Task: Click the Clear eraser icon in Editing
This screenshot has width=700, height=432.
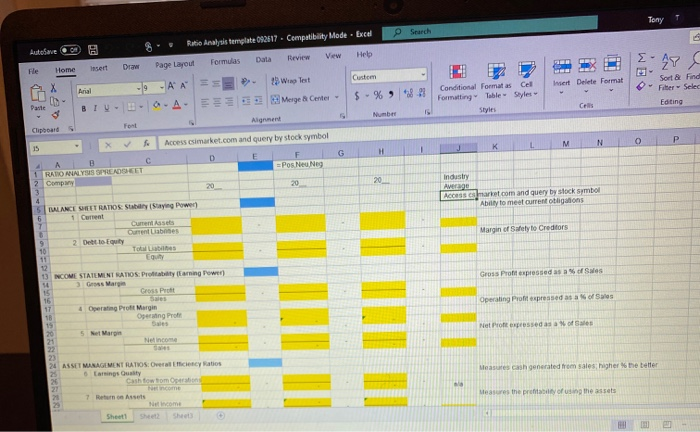Action: pyautogui.click(x=641, y=86)
